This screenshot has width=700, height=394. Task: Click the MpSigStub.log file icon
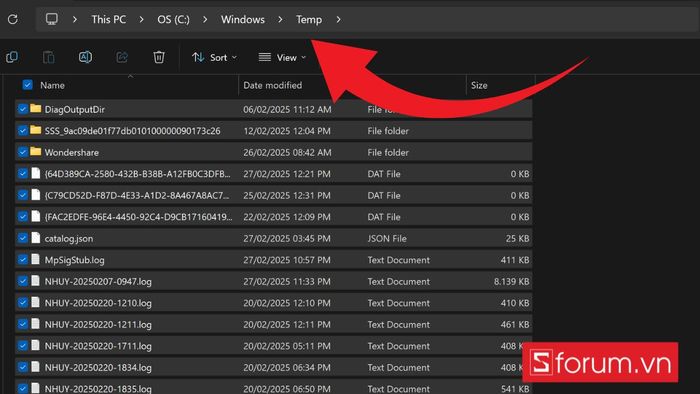[36, 259]
